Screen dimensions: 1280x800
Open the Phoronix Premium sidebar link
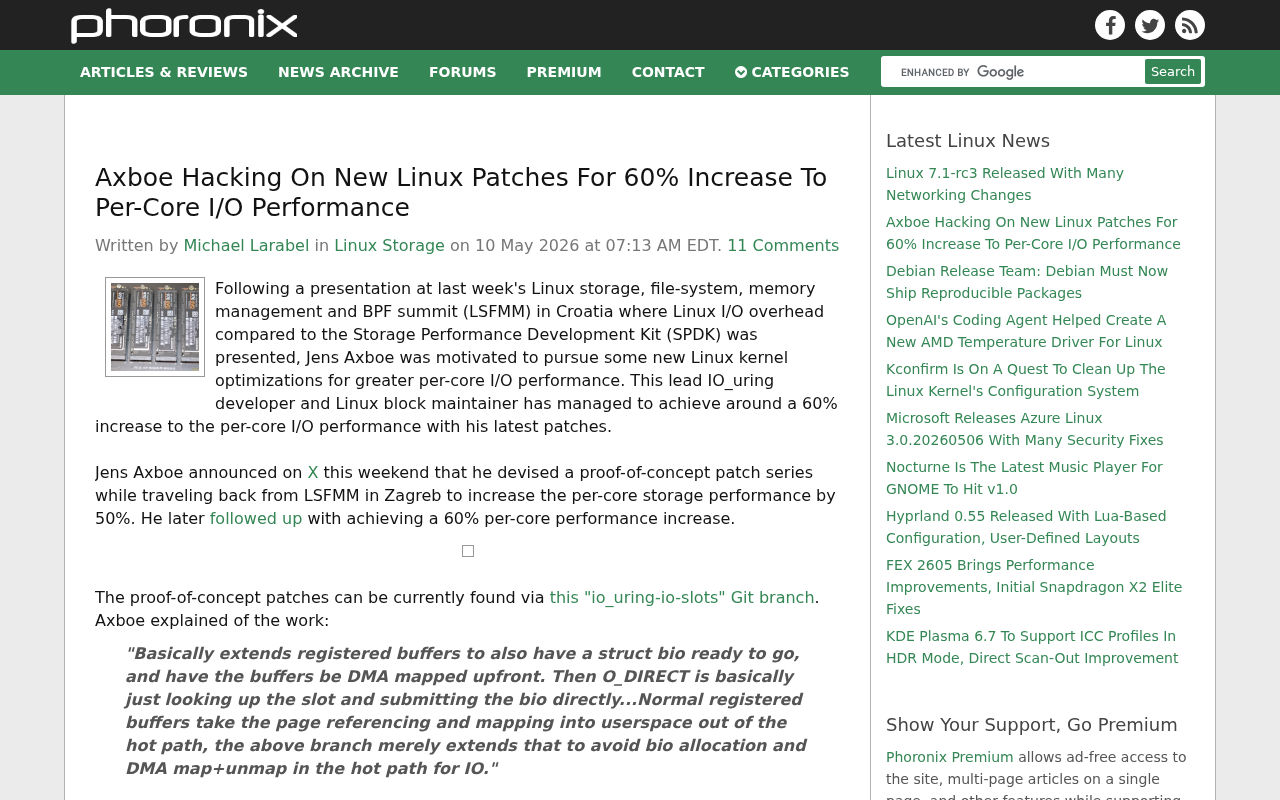(x=950, y=757)
